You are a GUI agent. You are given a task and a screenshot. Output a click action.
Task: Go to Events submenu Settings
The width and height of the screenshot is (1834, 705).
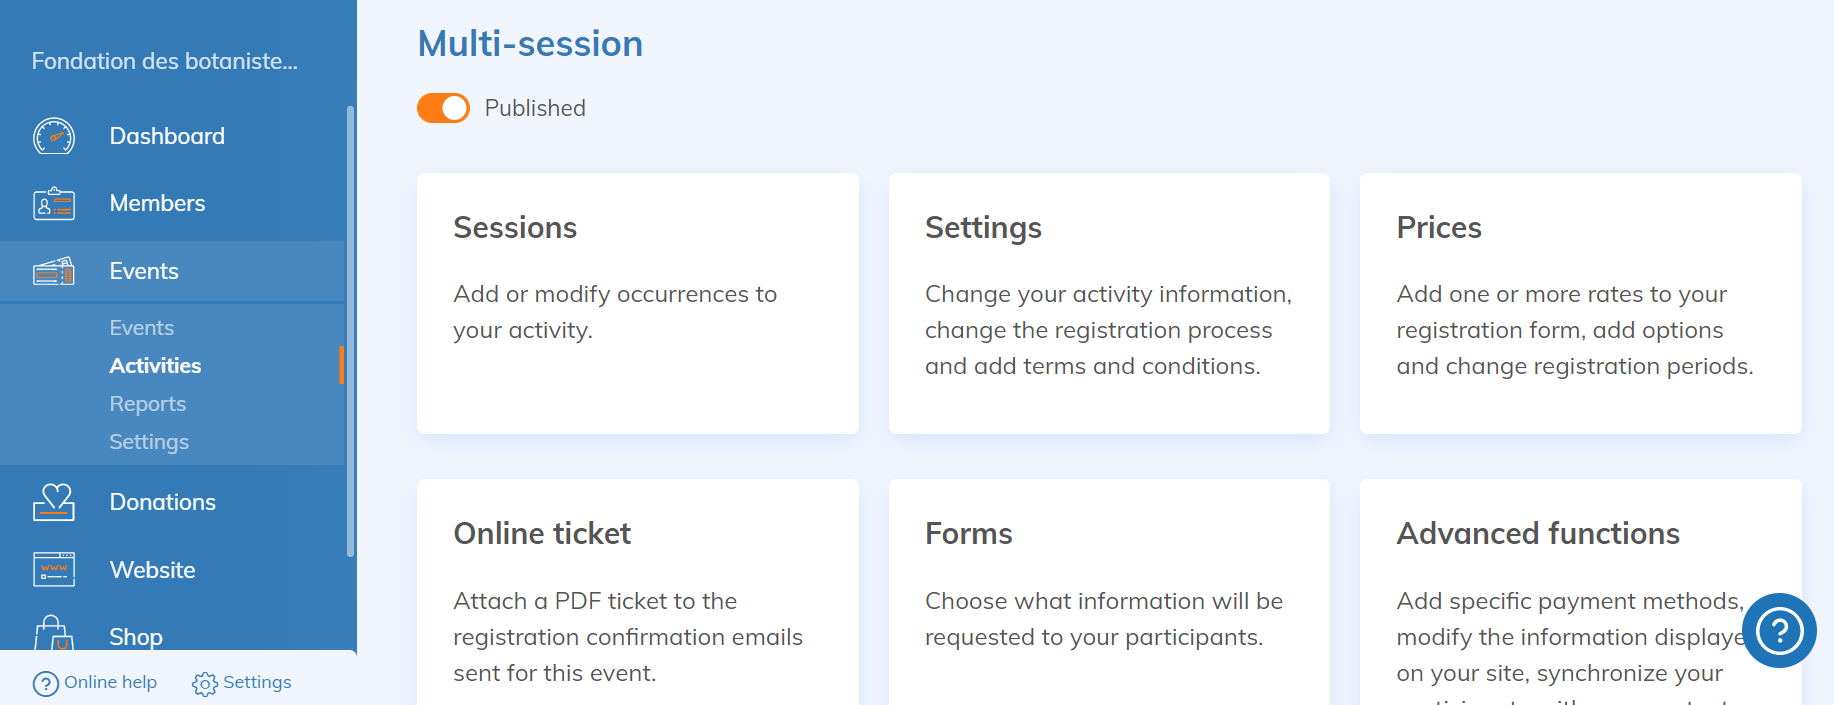pyautogui.click(x=149, y=442)
